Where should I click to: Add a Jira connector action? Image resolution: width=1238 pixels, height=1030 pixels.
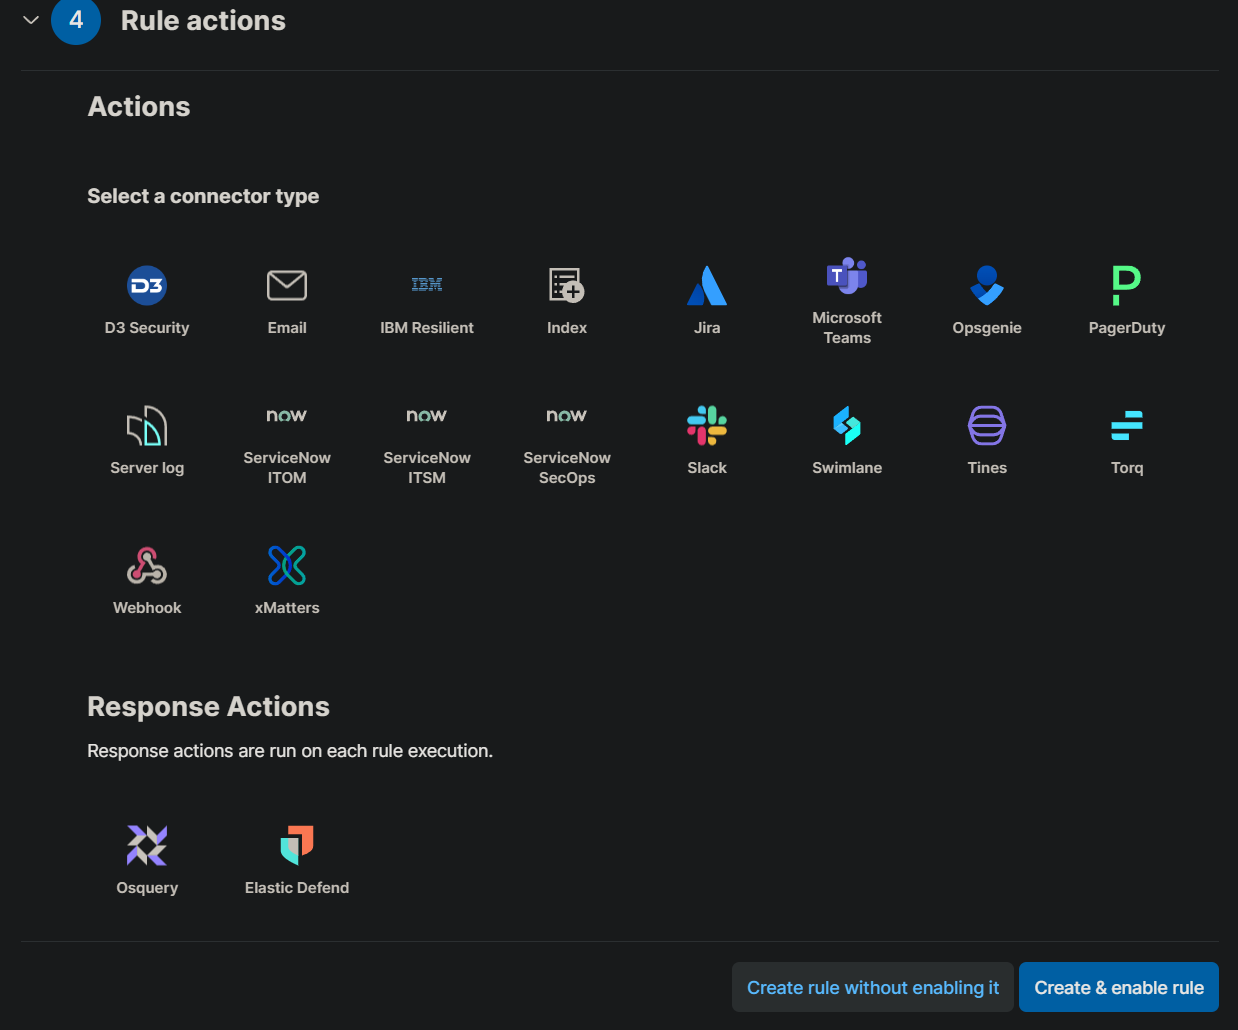tap(707, 300)
